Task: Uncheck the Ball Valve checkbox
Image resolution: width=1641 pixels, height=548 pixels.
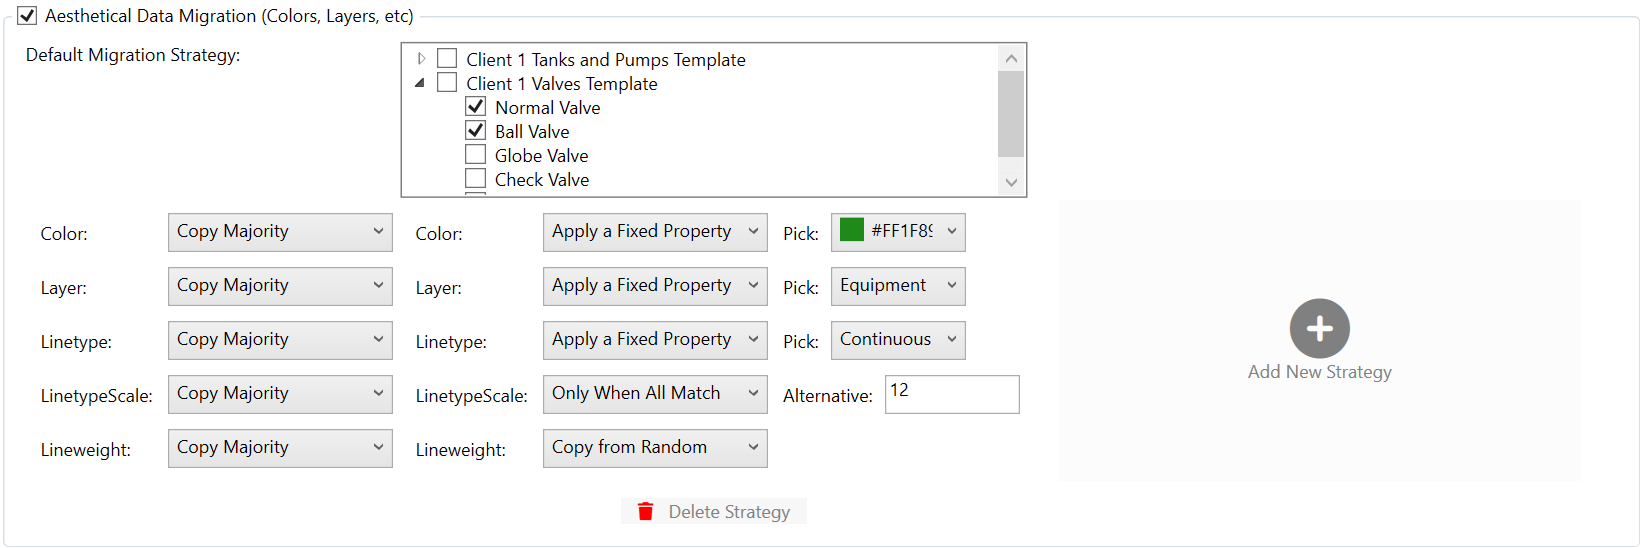Action: click(476, 130)
